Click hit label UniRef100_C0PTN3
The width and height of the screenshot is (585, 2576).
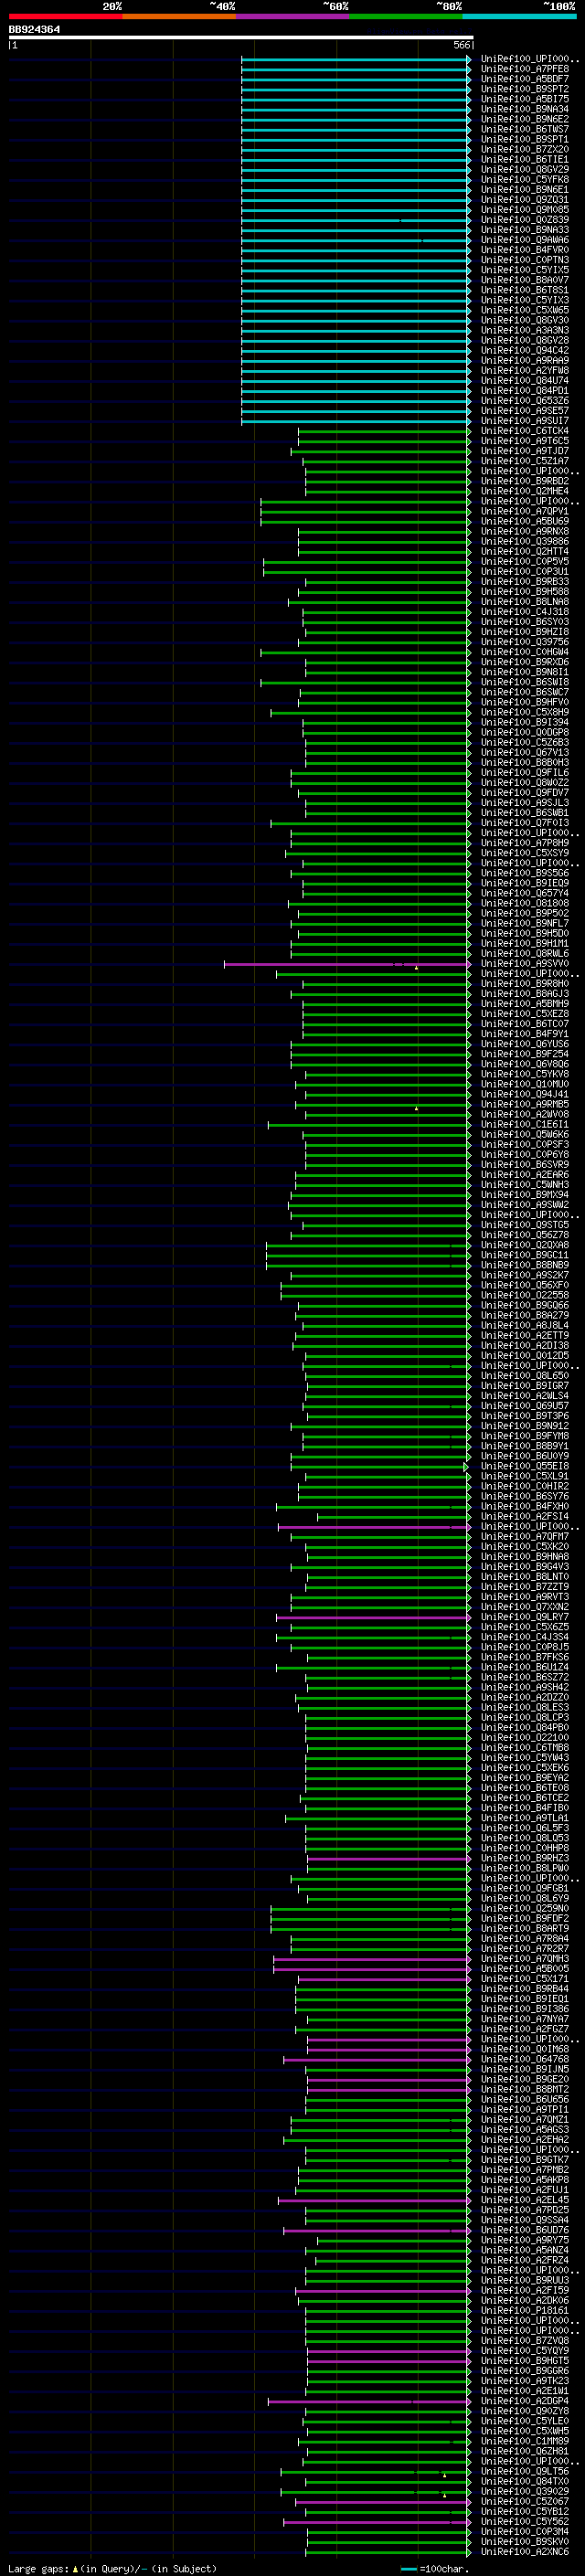click(524, 260)
